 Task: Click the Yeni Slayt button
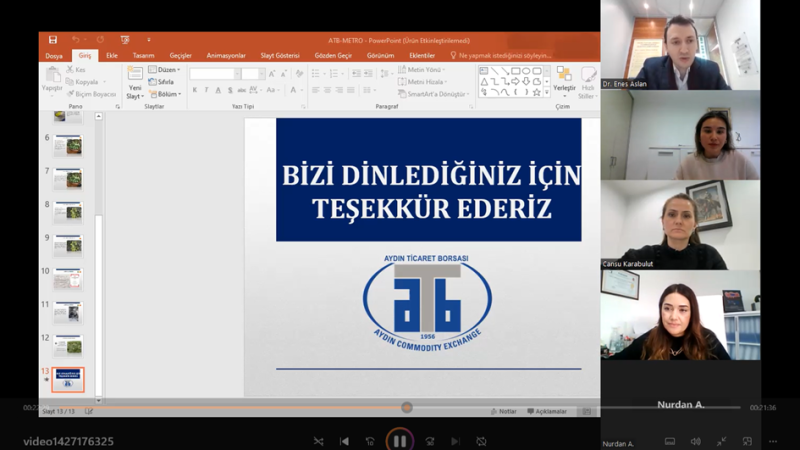135,83
